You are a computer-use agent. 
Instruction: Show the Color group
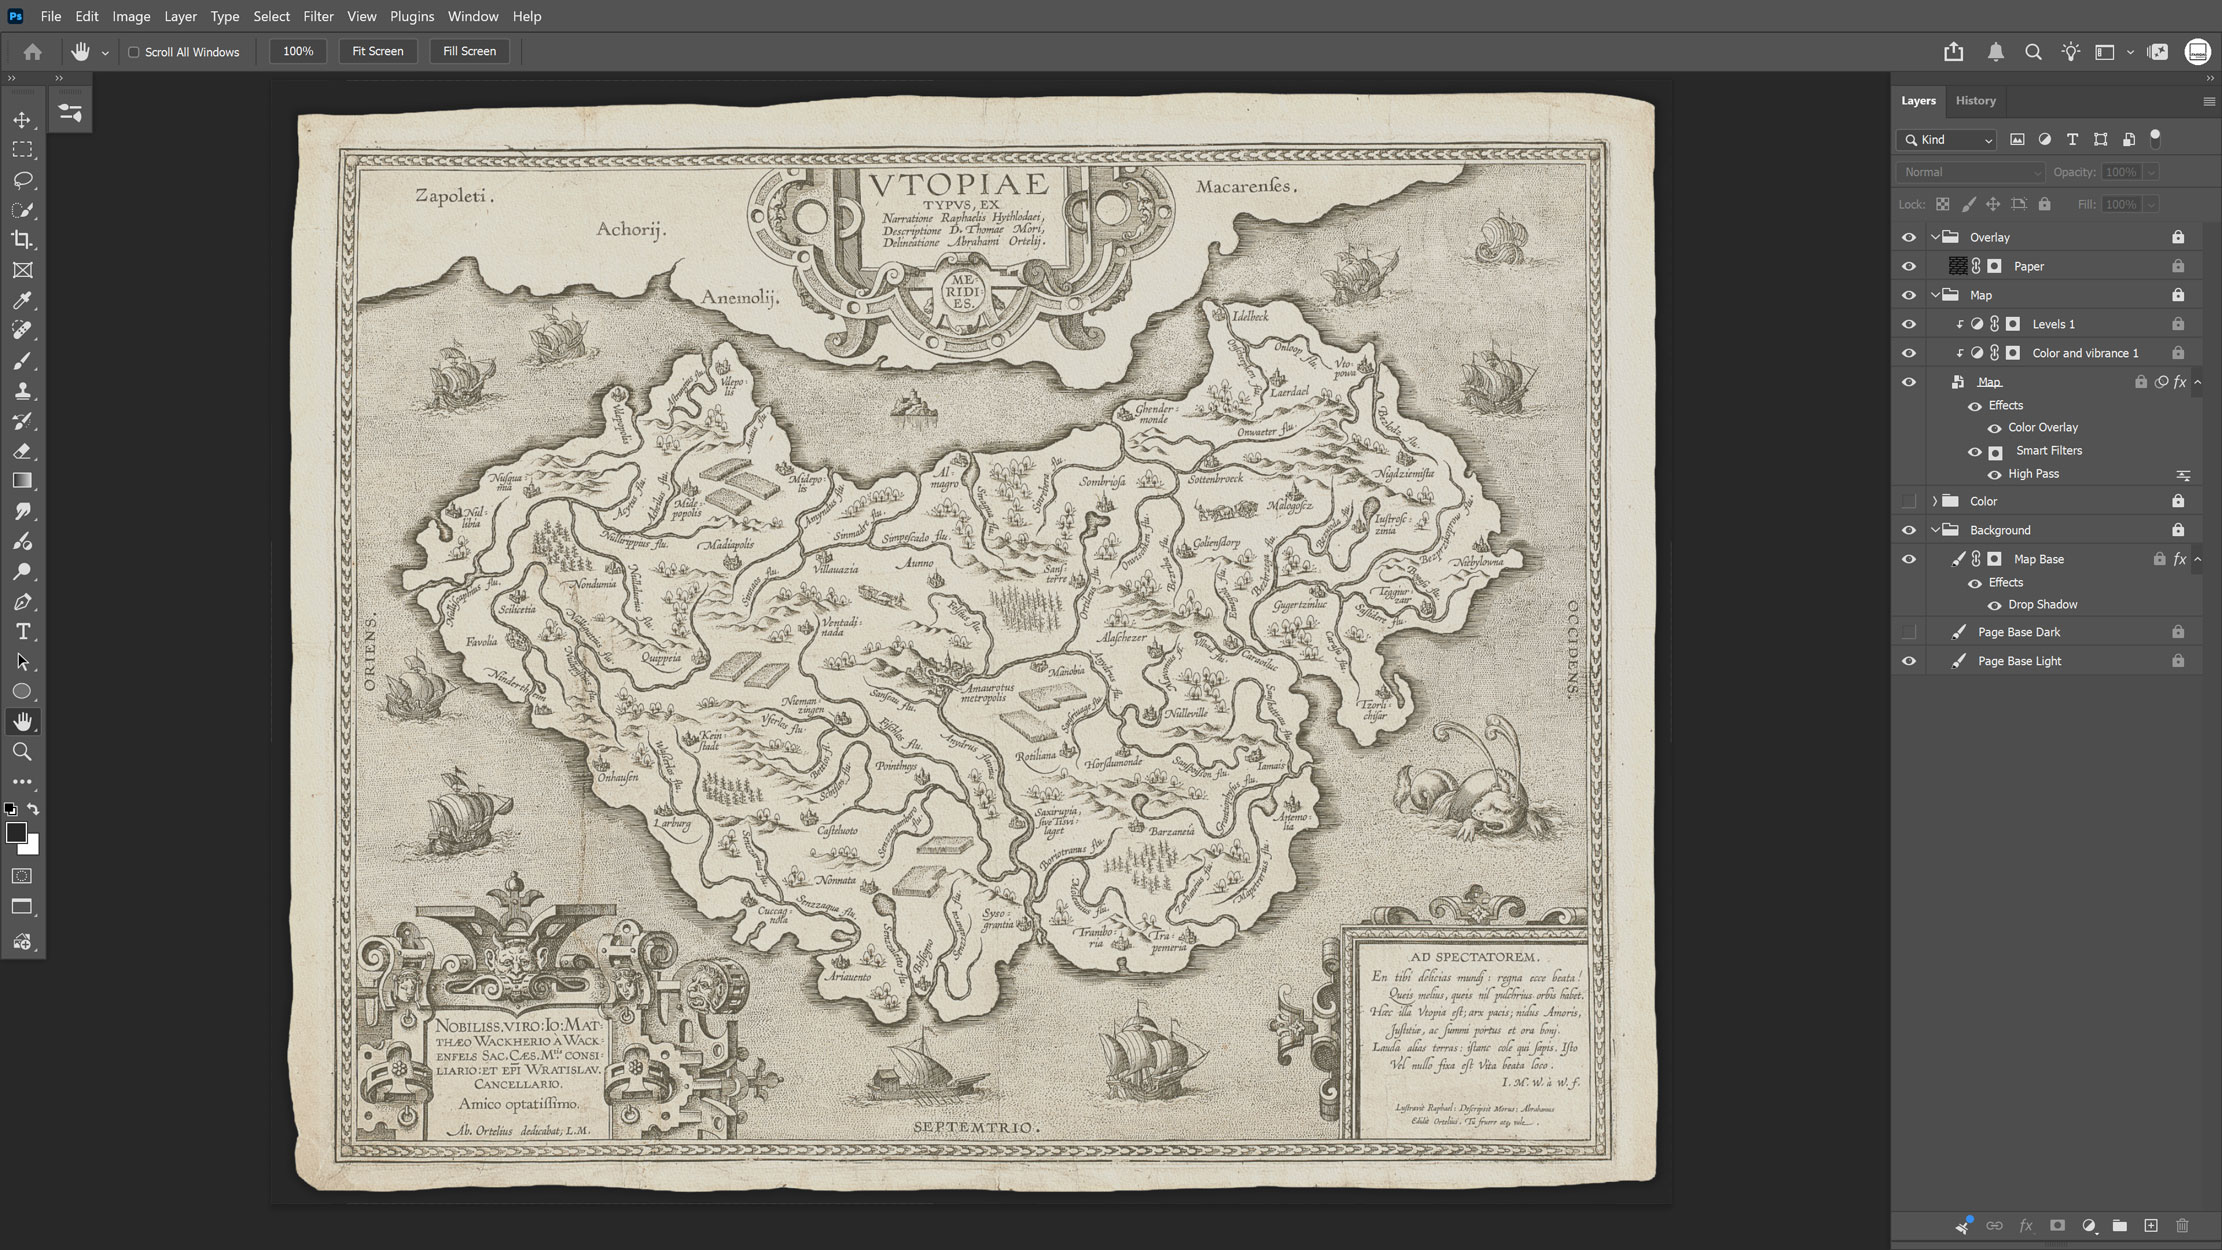coord(1909,502)
